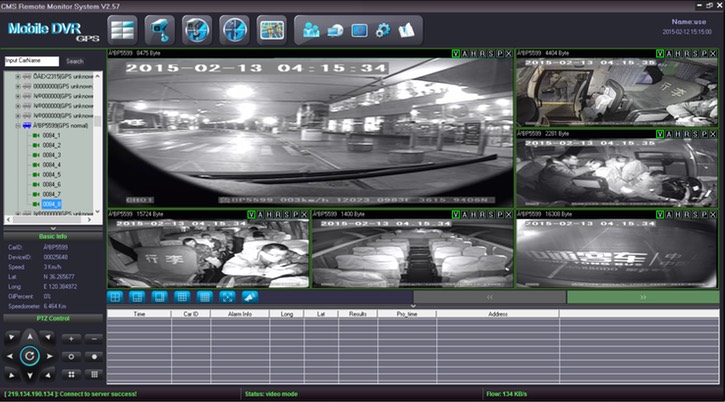Collapse the alarm list panel with chevron

pyautogui.click(x=412, y=305)
